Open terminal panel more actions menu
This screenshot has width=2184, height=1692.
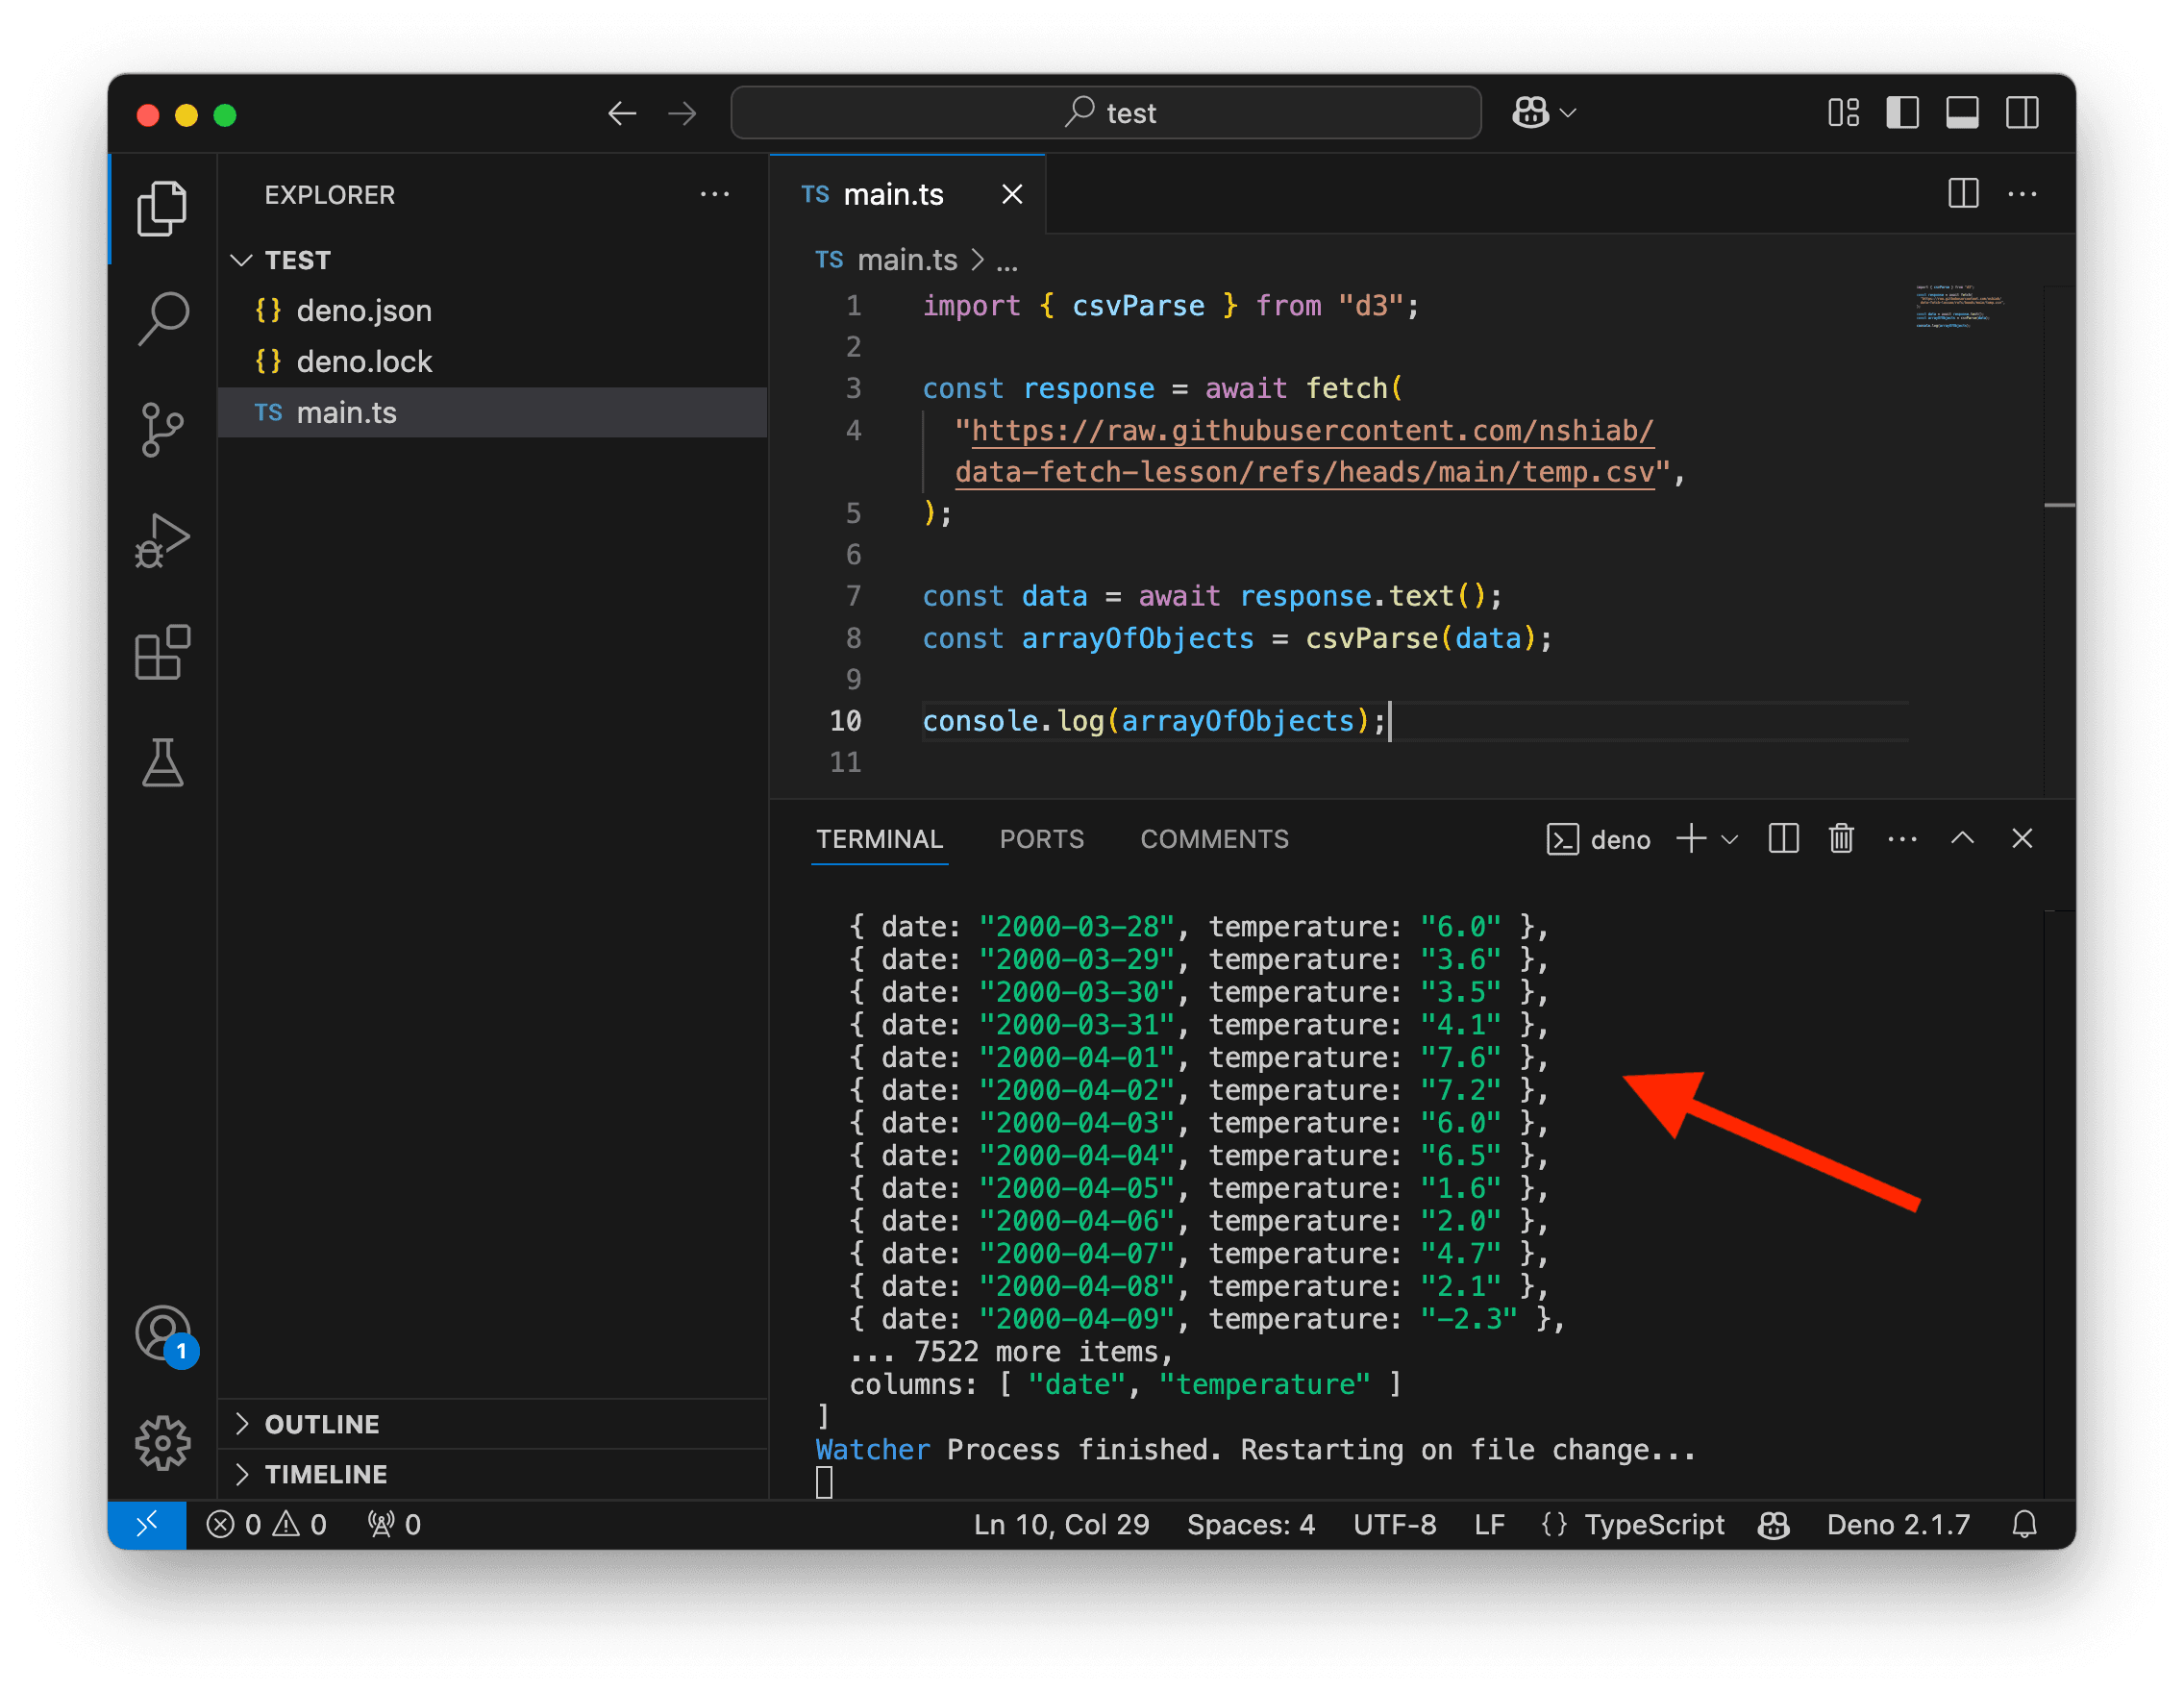[1902, 839]
